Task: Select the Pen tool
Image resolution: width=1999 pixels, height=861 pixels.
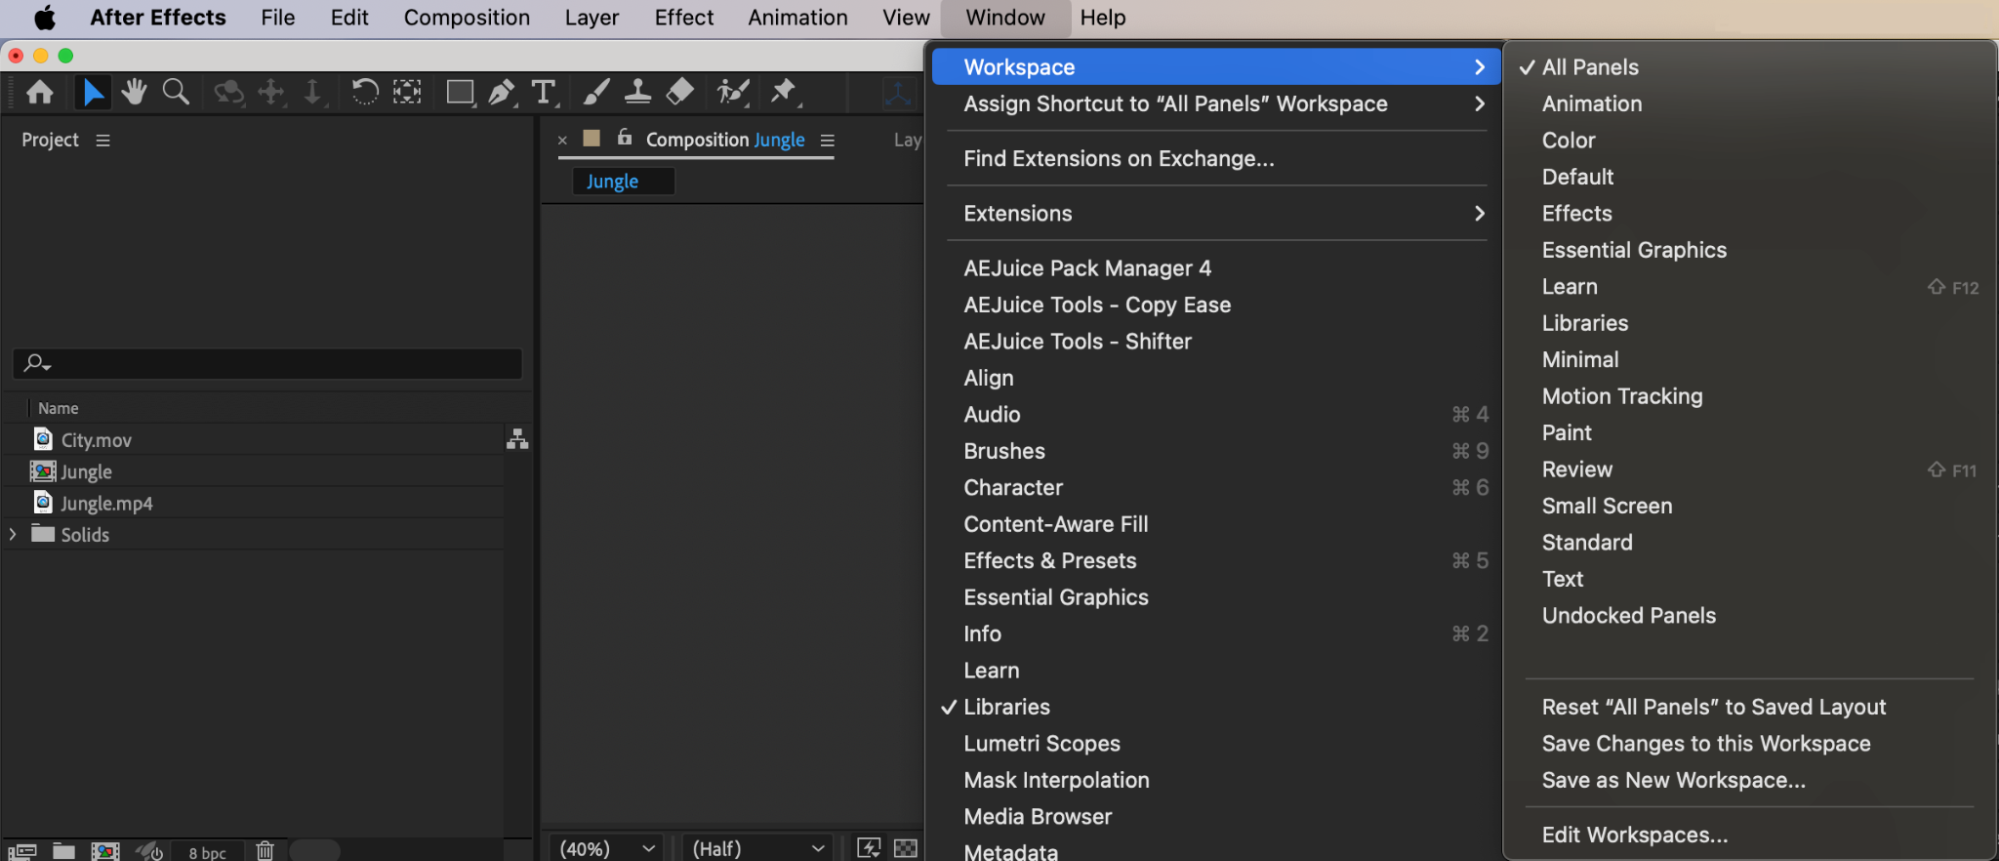Action: tap(502, 93)
